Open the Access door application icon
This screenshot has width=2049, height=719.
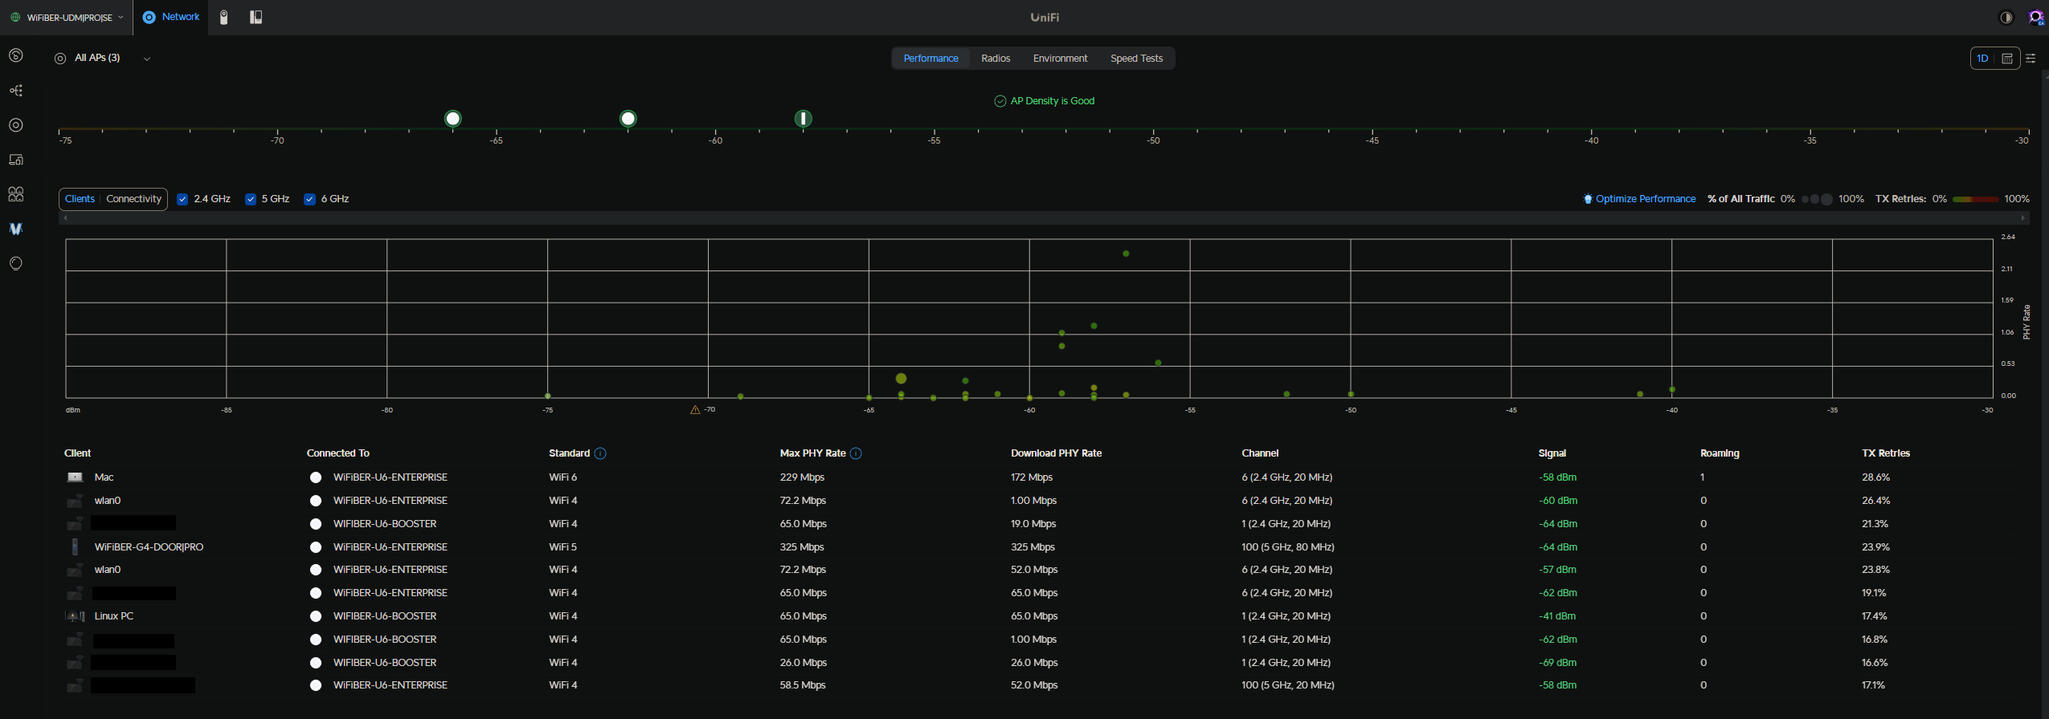256,17
